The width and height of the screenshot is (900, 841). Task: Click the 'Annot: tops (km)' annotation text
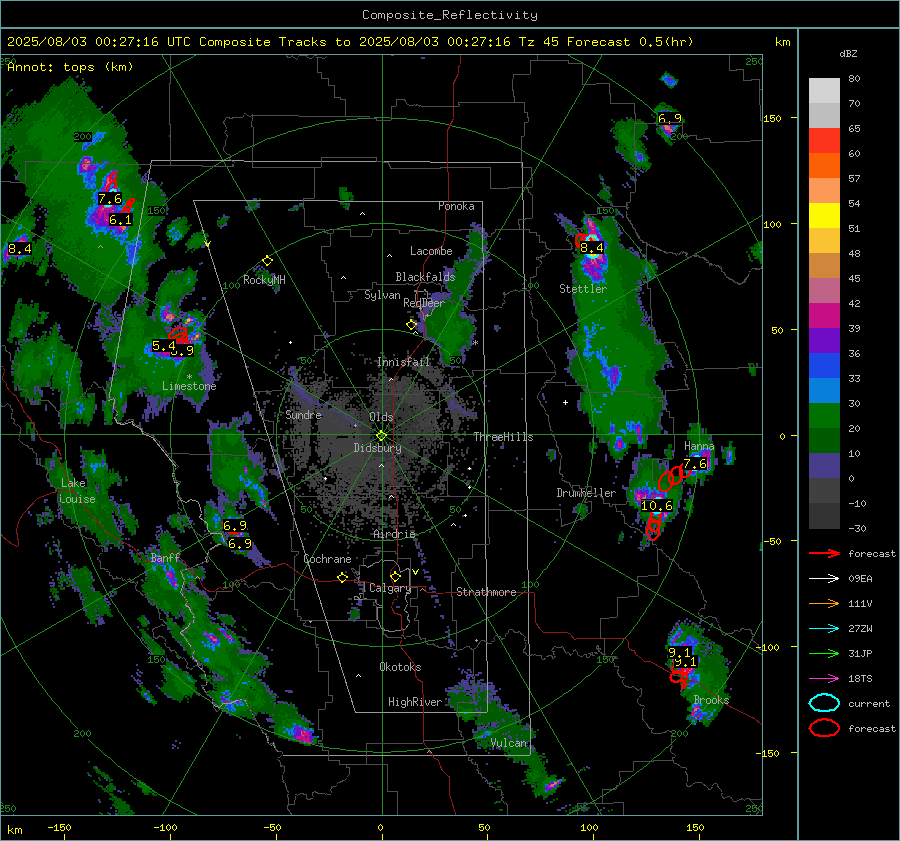(70, 67)
